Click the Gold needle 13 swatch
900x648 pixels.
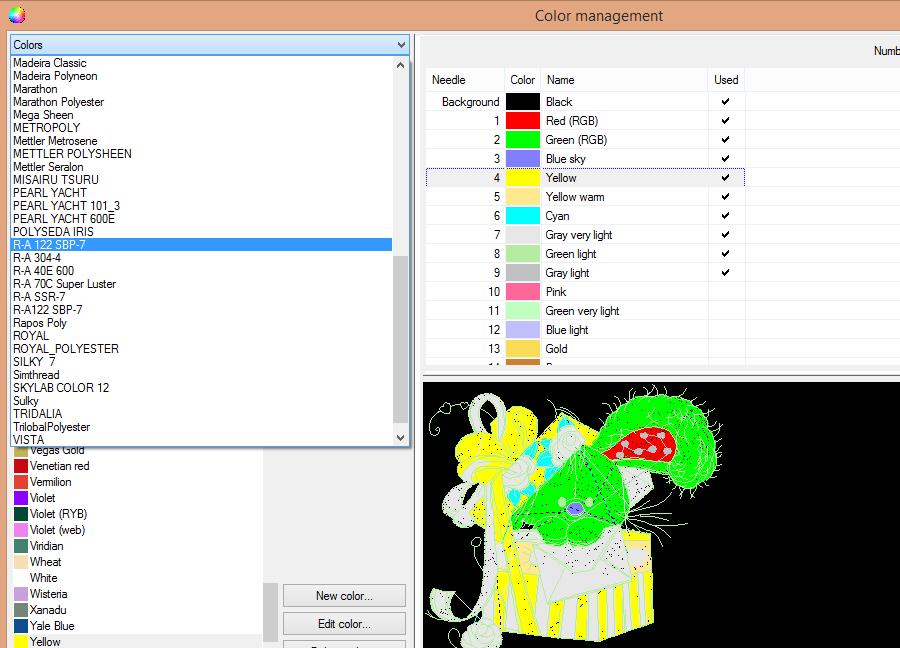(x=522, y=348)
